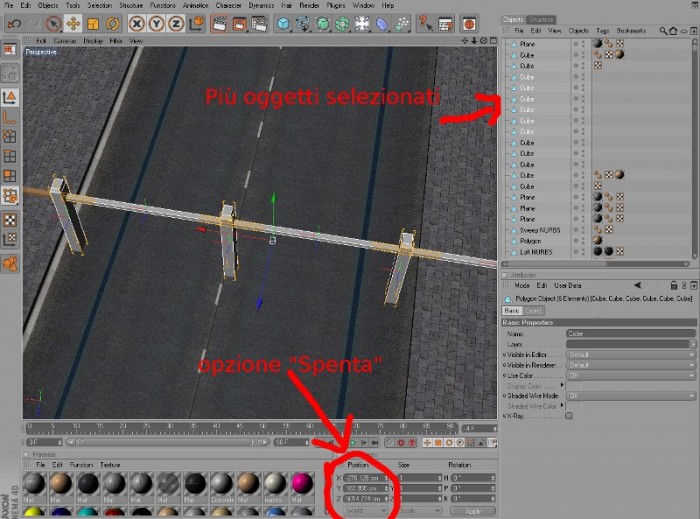Render the active view clapperboard icon
Image resolution: width=700 pixels, height=519 pixels.
pos(219,24)
